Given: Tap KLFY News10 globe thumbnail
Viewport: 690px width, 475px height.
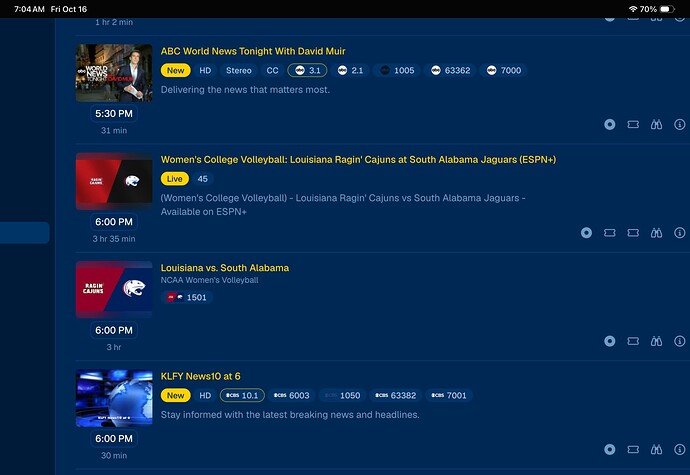Looking at the screenshot, I should tap(114, 398).
